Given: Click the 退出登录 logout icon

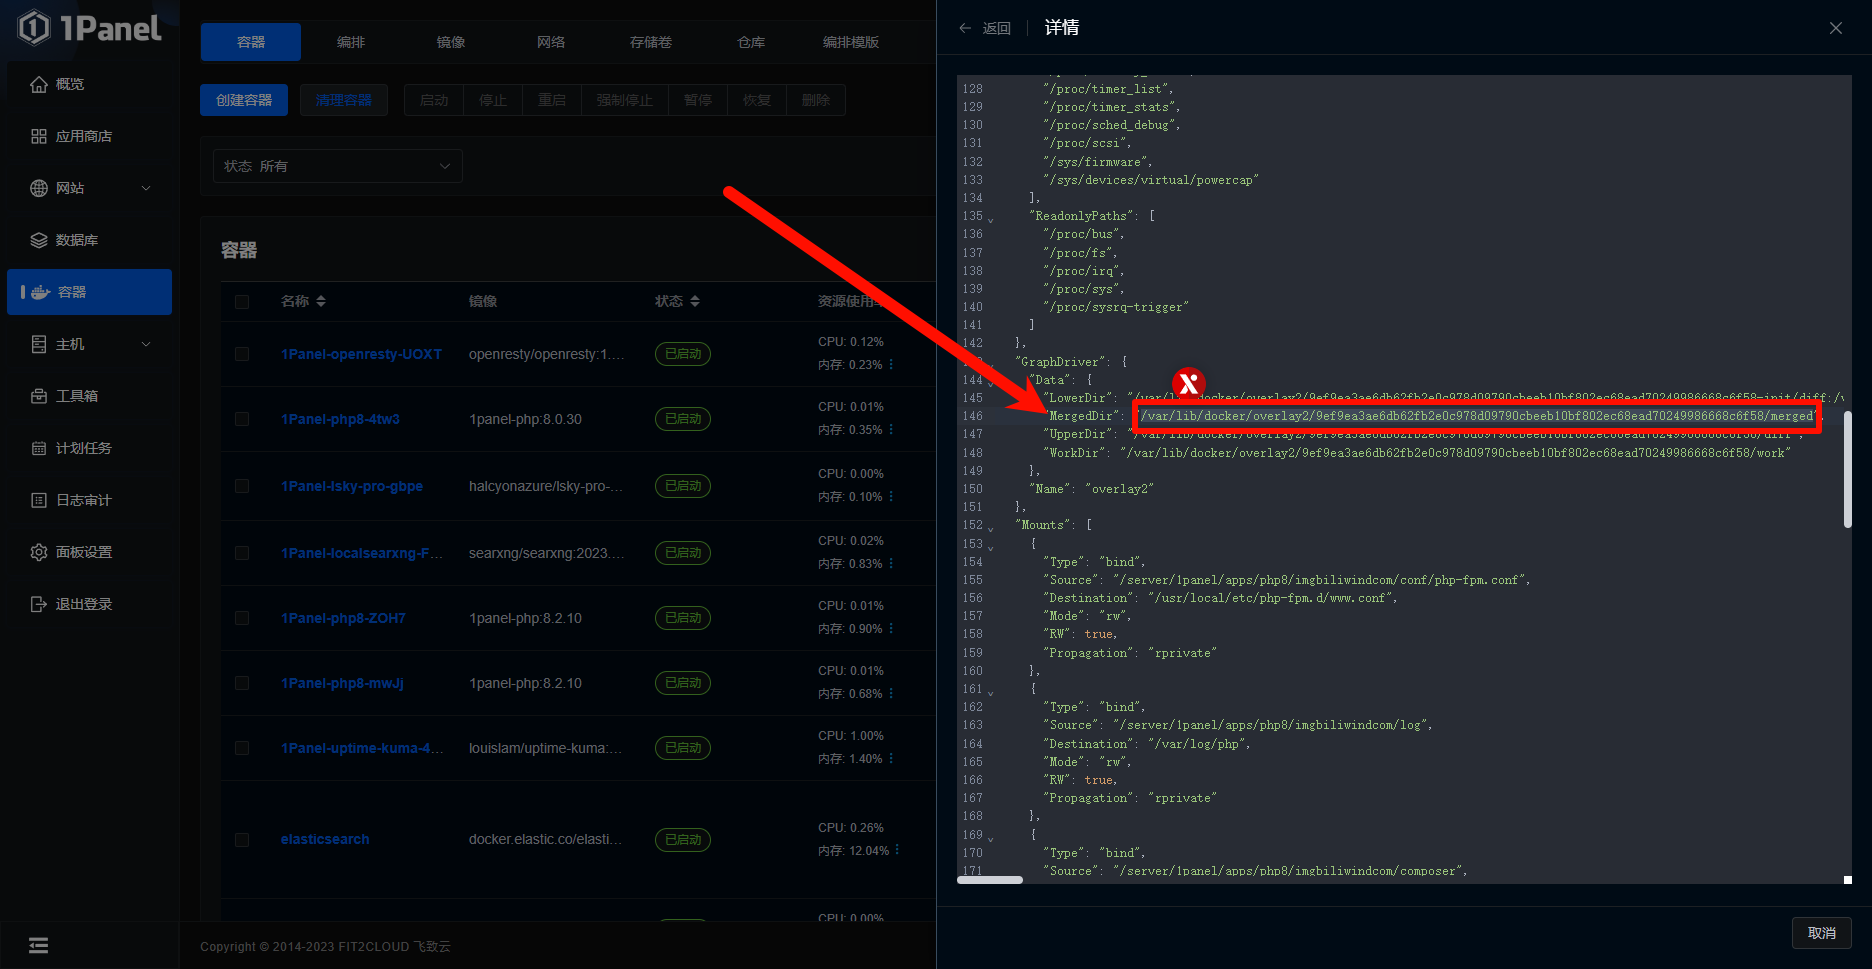Looking at the screenshot, I should point(39,604).
